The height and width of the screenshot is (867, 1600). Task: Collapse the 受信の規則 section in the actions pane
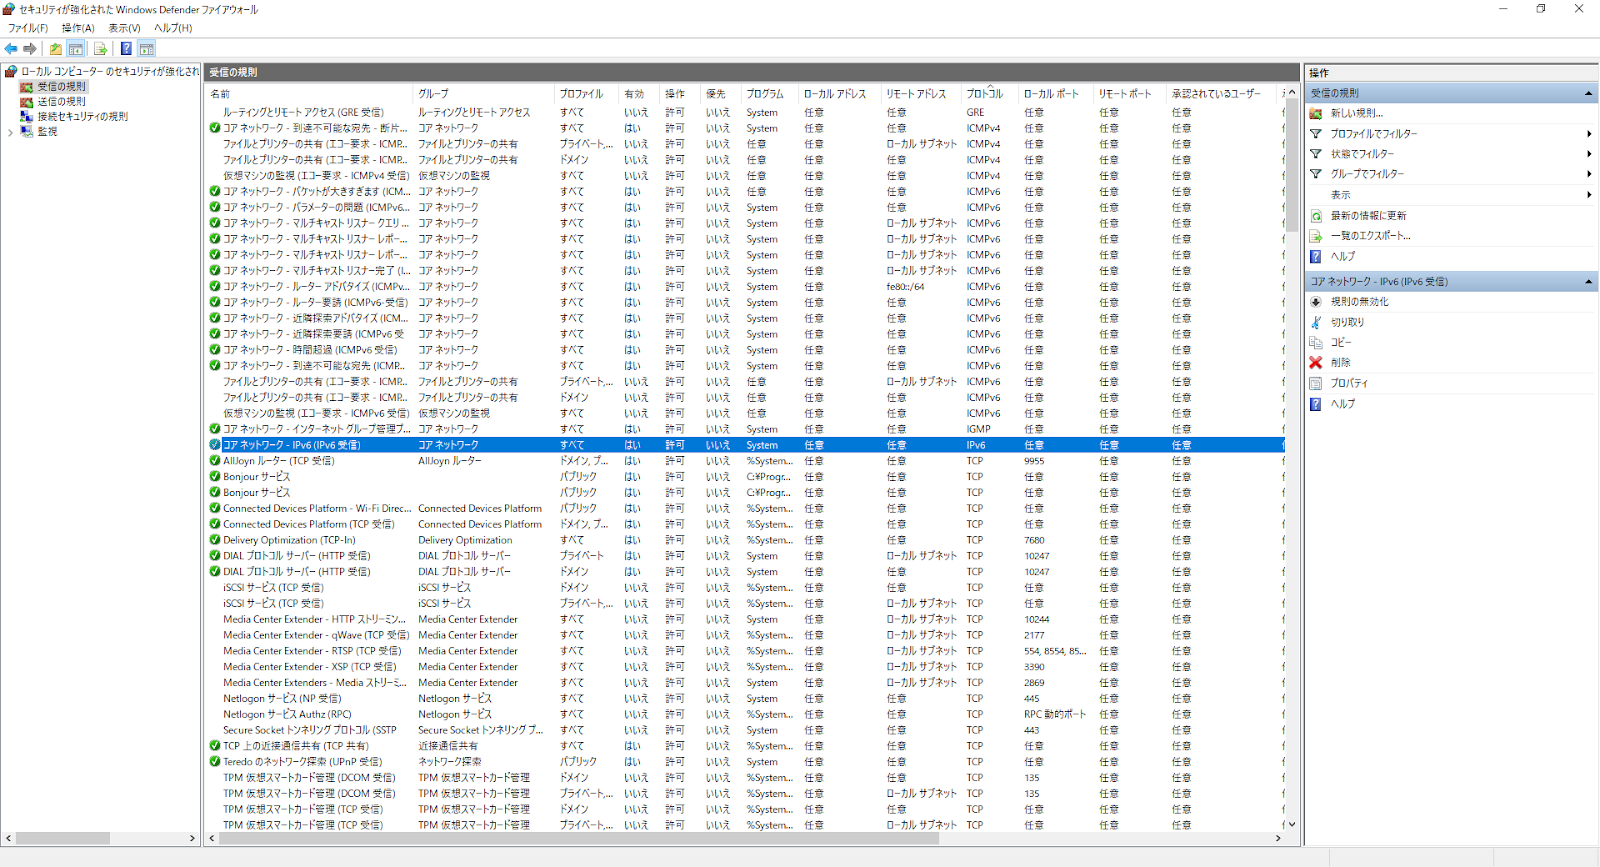tap(1588, 93)
